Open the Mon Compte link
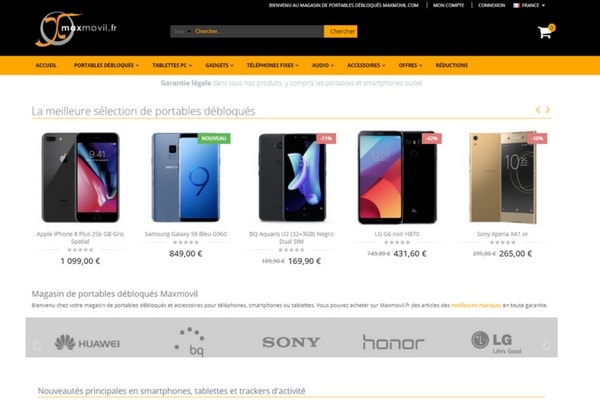The height and width of the screenshot is (400, 600). click(x=448, y=5)
